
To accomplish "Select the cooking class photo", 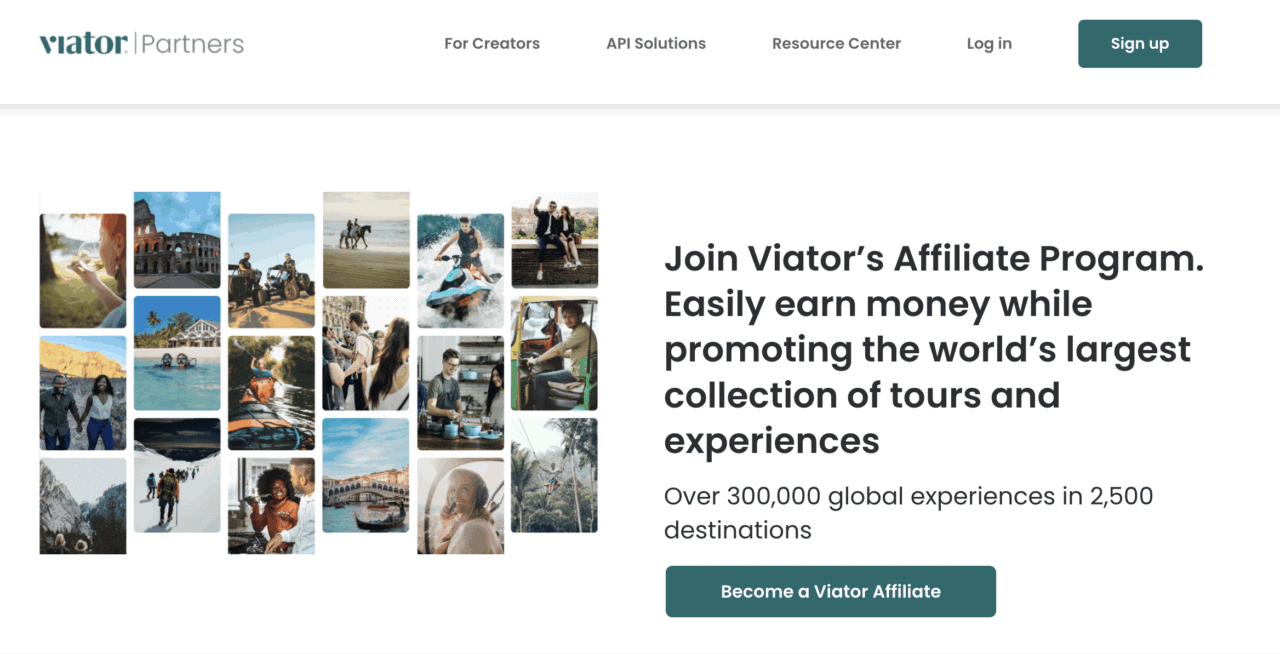I will pyautogui.click(x=460, y=393).
